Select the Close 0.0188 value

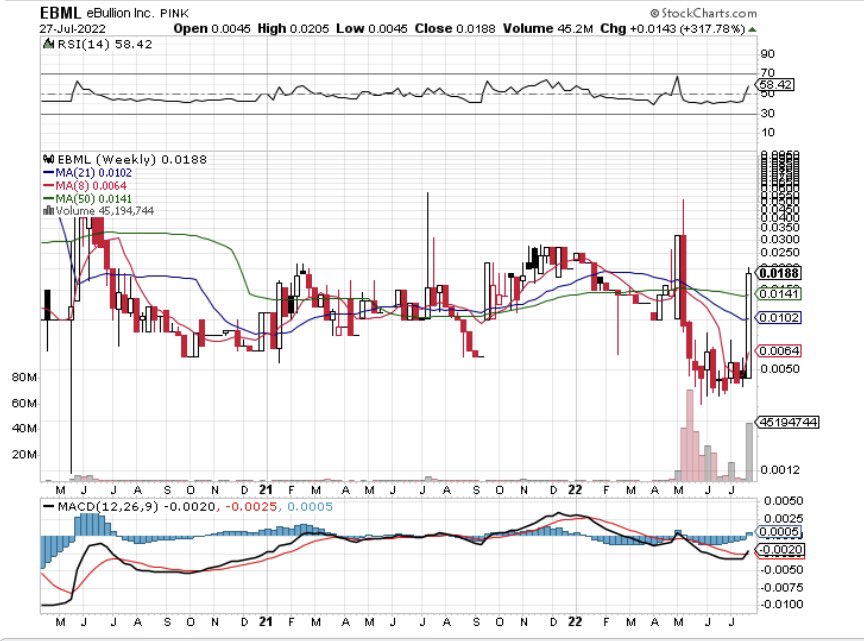[455, 28]
